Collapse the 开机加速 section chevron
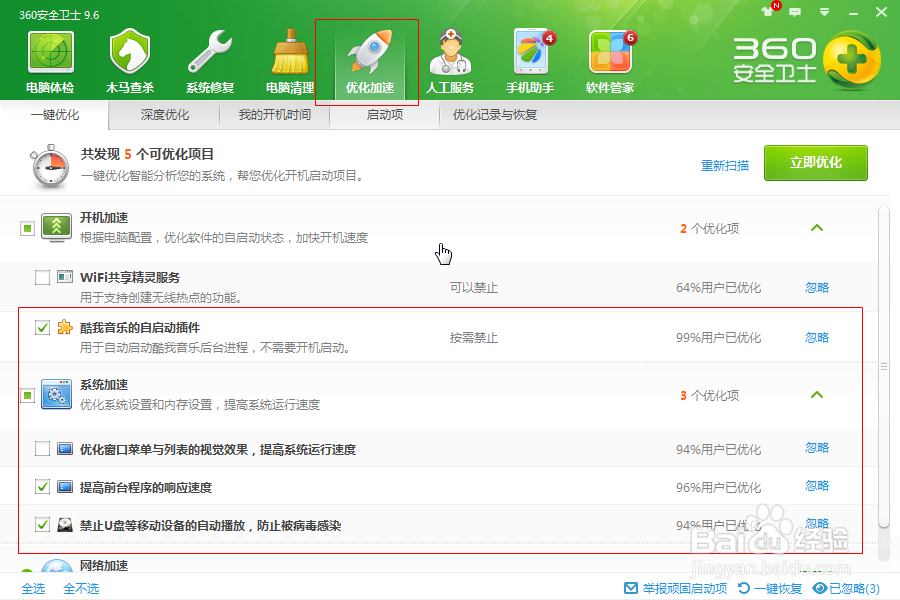 click(x=817, y=228)
